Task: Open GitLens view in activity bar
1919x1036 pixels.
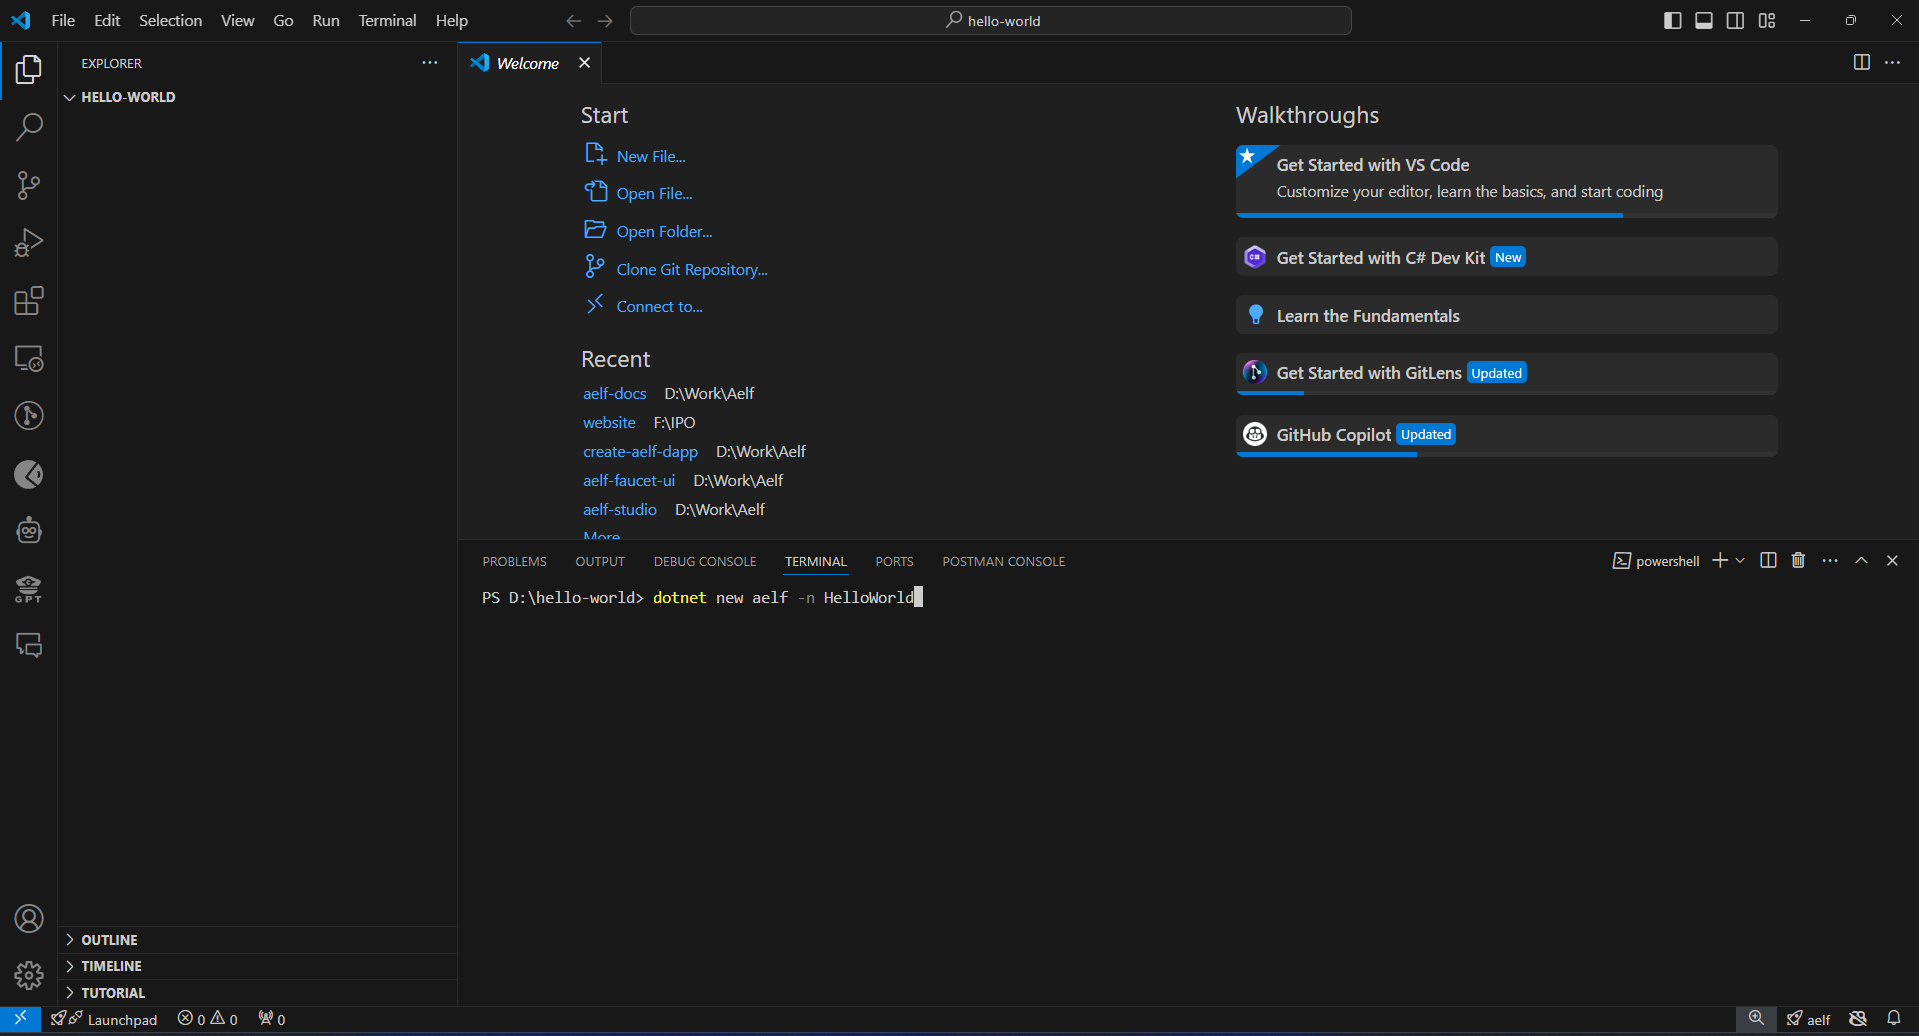Action: [x=29, y=416]
